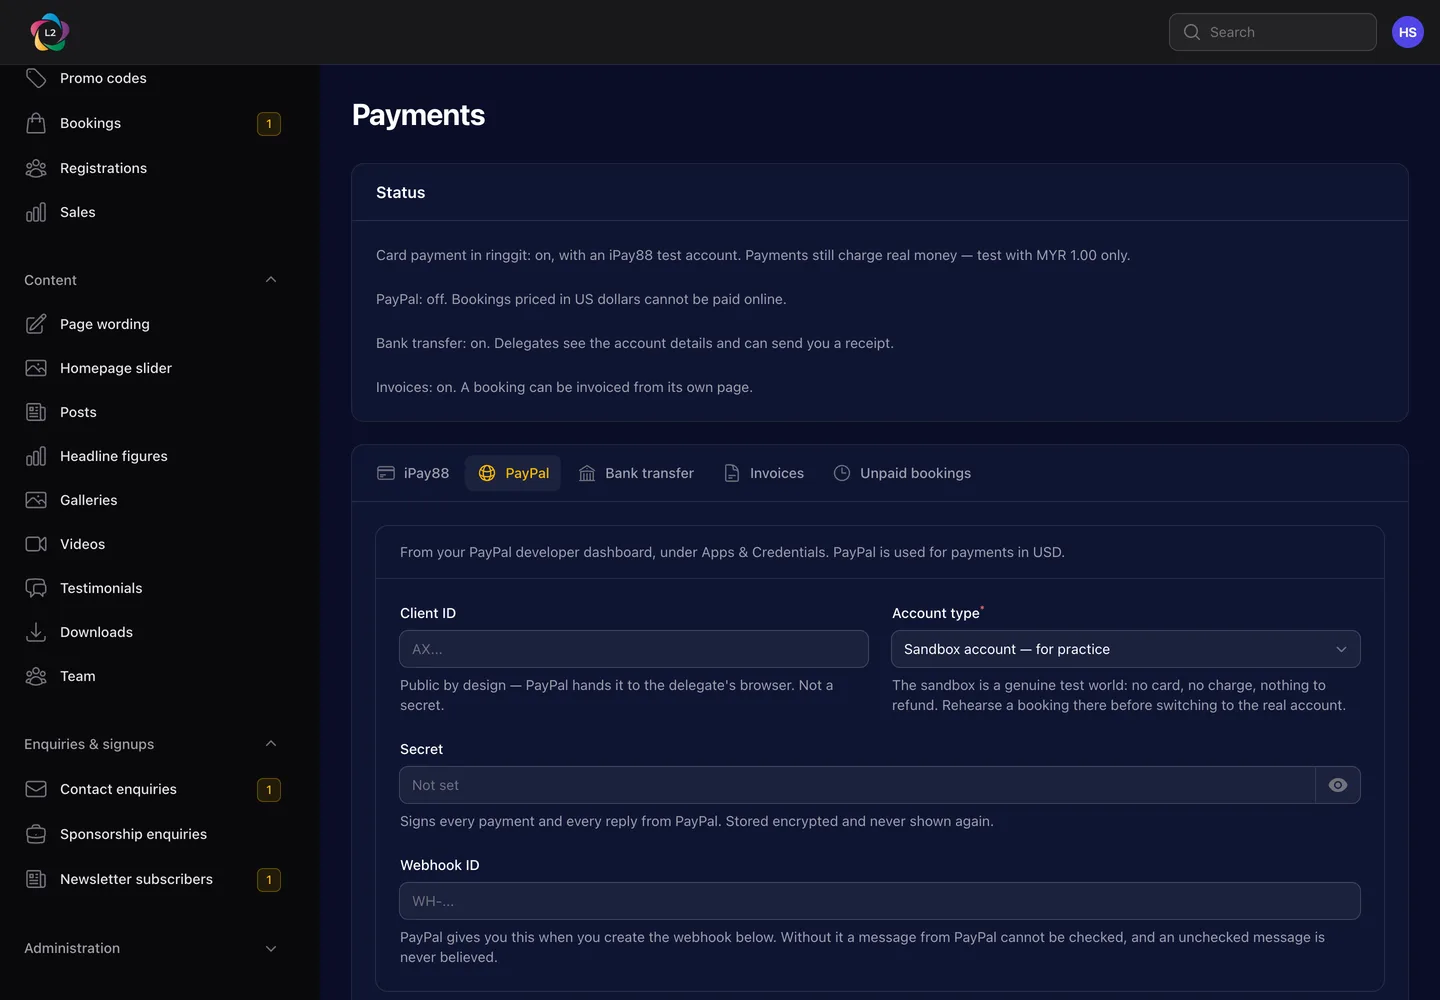Click the Content section heading

[50, 280]
